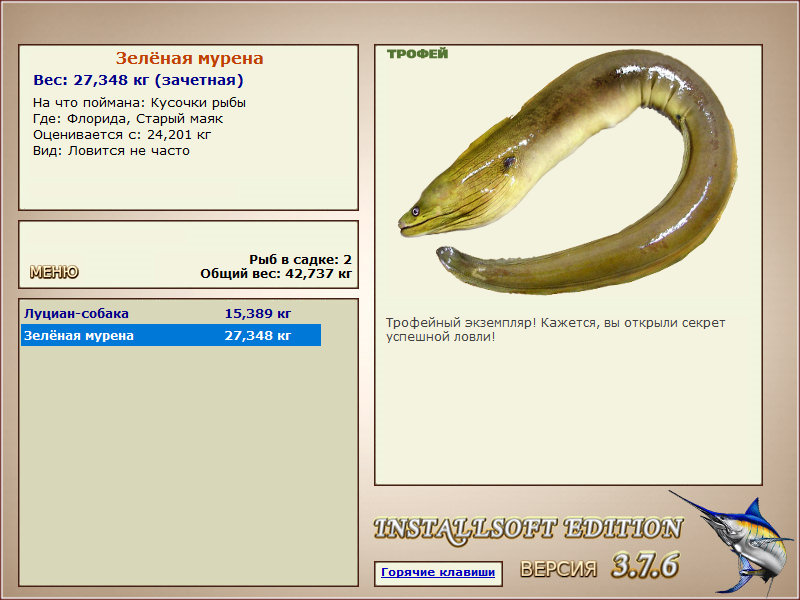The image size is (800, 600).
Task: Click the 27,348 кг weight in selected row
Action: 258,336
